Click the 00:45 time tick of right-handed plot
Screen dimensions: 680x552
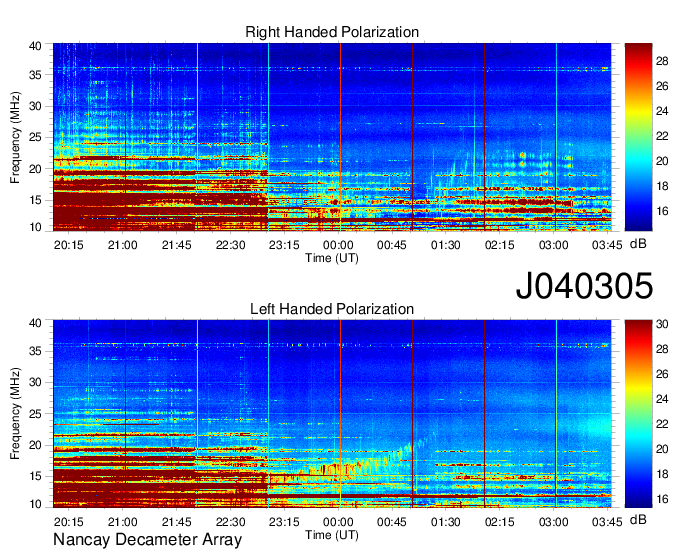(392, 245)
